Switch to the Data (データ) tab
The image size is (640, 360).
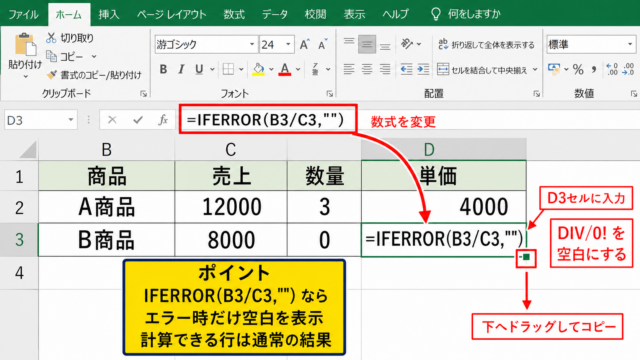(275, 14)
